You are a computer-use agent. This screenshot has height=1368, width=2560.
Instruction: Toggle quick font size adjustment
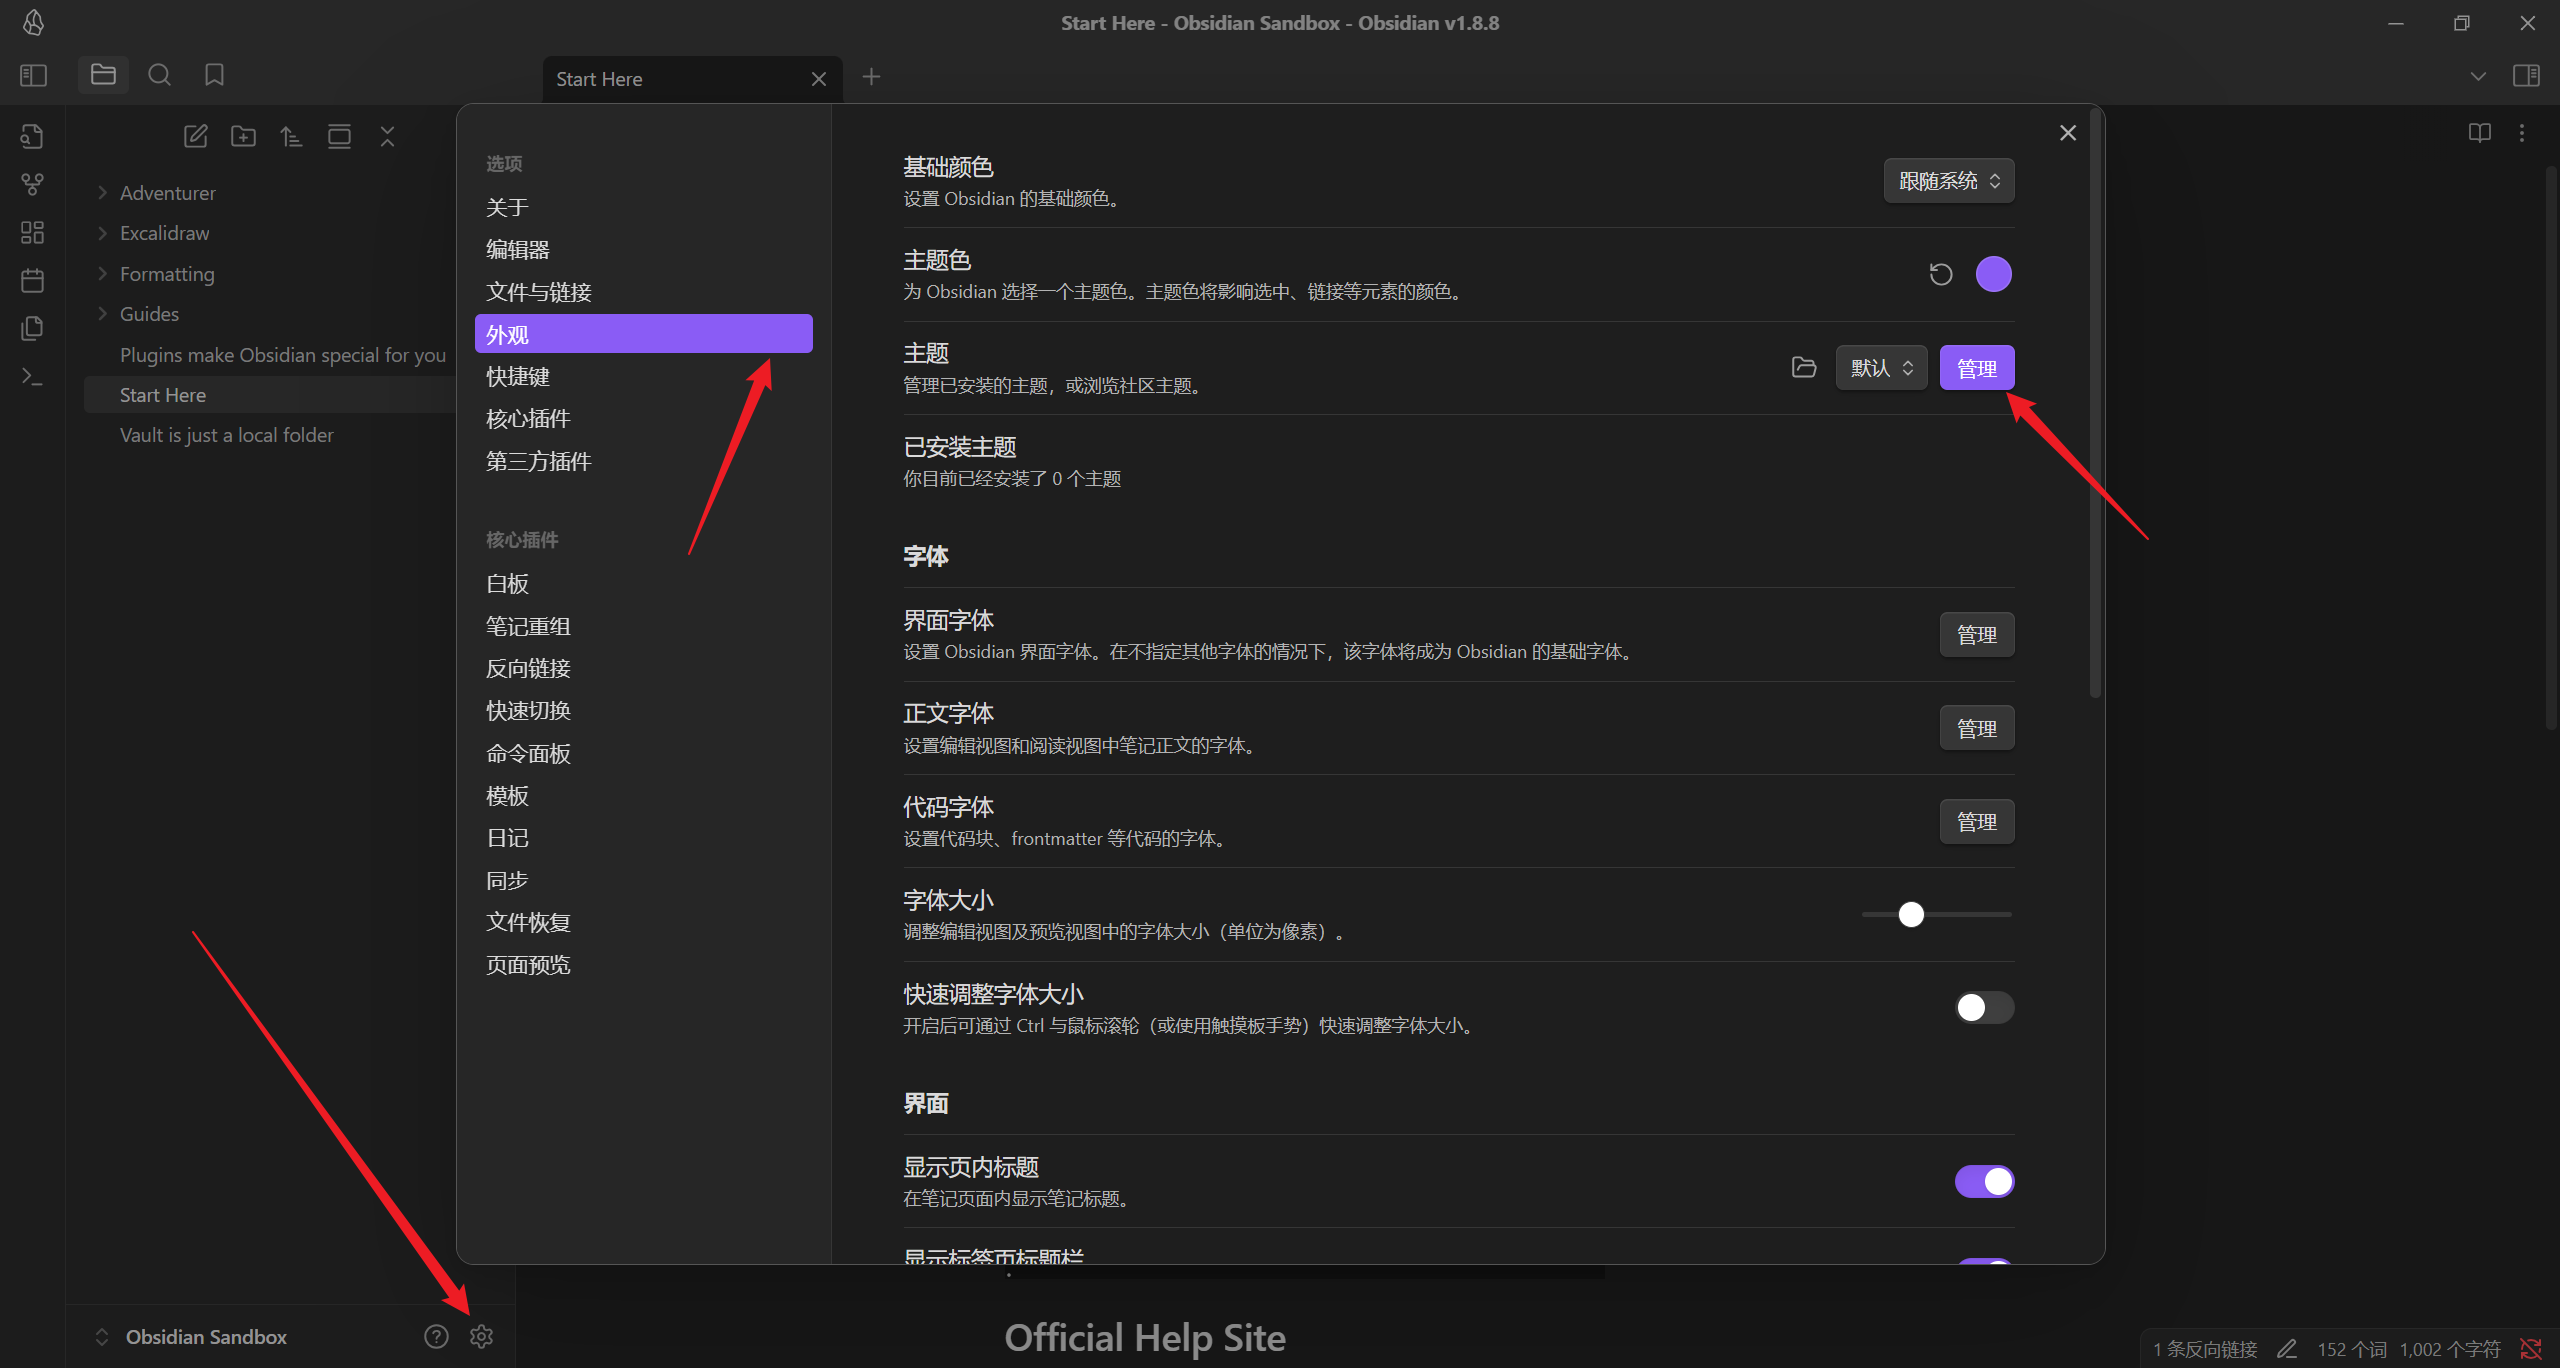click(x=1984, y=1008)
